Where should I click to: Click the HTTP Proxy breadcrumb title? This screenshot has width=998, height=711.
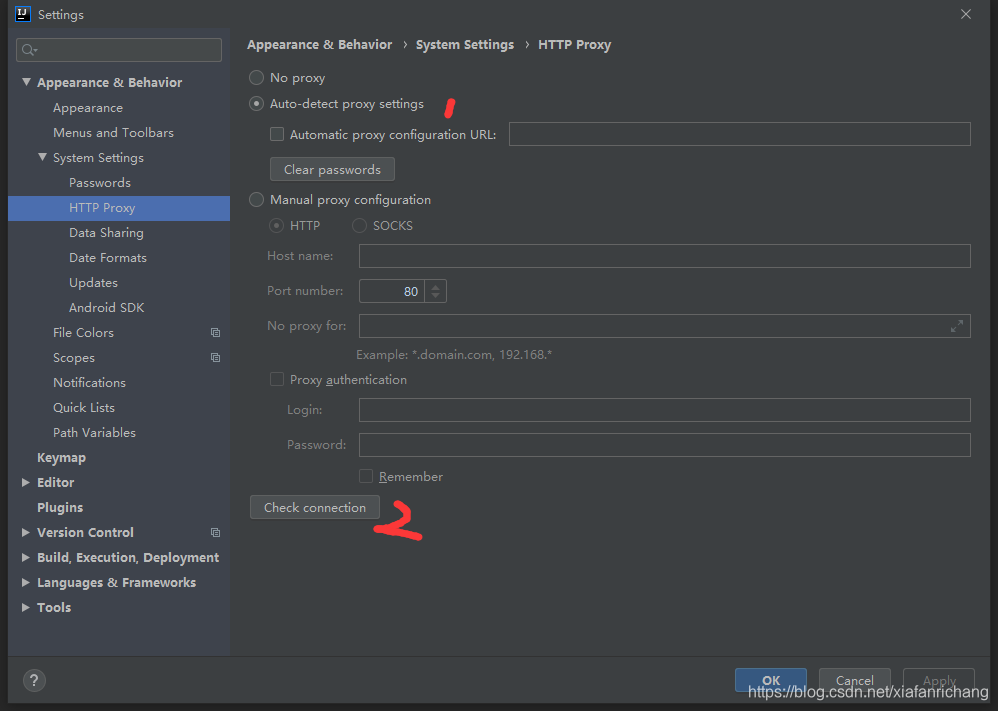[x=574, y=45]
